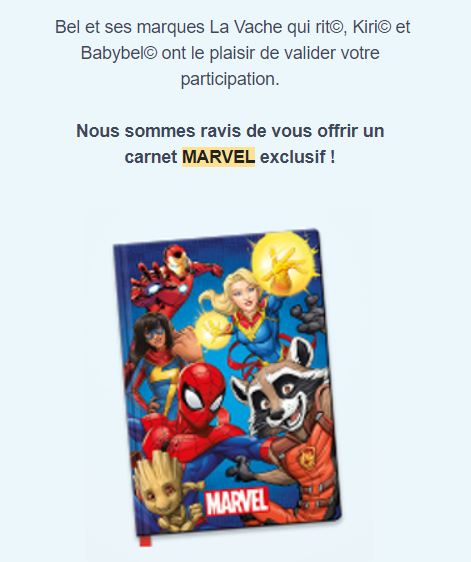This screenshot has height=562, width=471.
Task: Click the word 'participation.' in the paragraph
Action: pyautogui.click(x=229, y=79)
